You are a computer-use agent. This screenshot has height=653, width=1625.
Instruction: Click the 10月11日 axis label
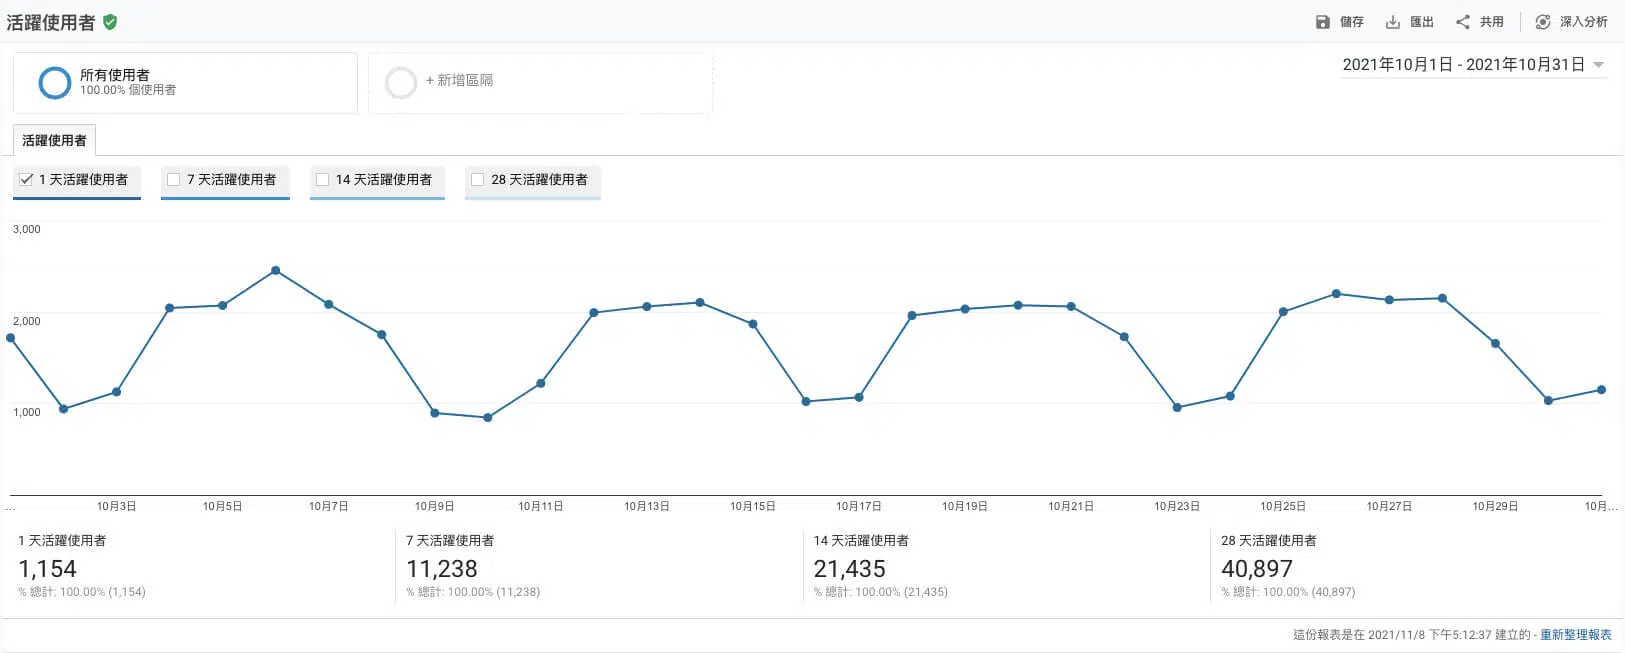point(541,507)
